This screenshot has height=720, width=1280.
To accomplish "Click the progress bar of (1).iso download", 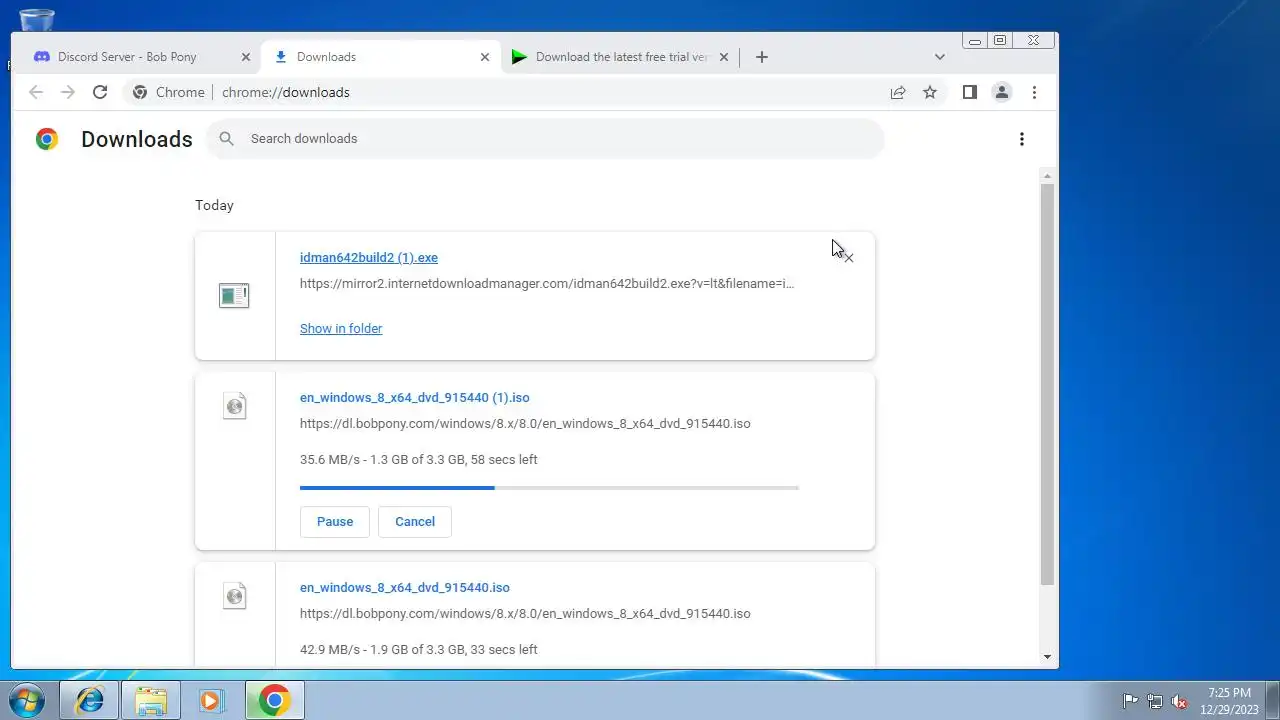I will 549,488.
